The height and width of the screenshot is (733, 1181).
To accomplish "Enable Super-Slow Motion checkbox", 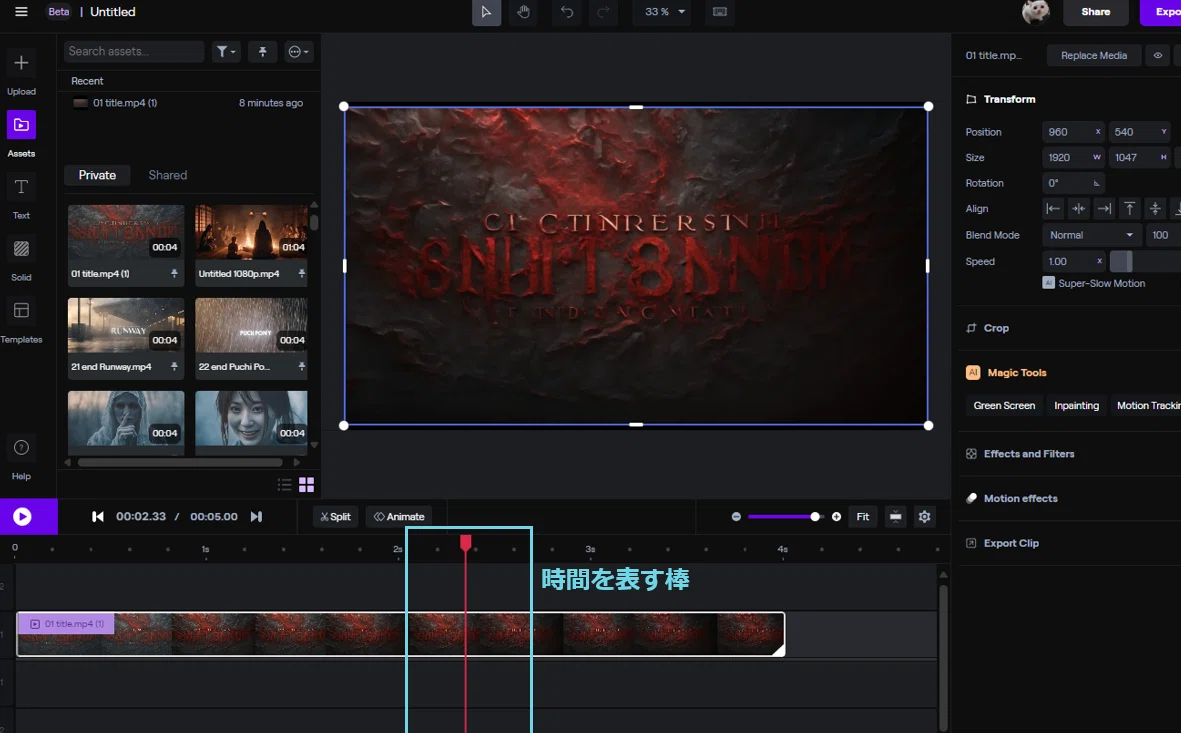I will 1048,283.
